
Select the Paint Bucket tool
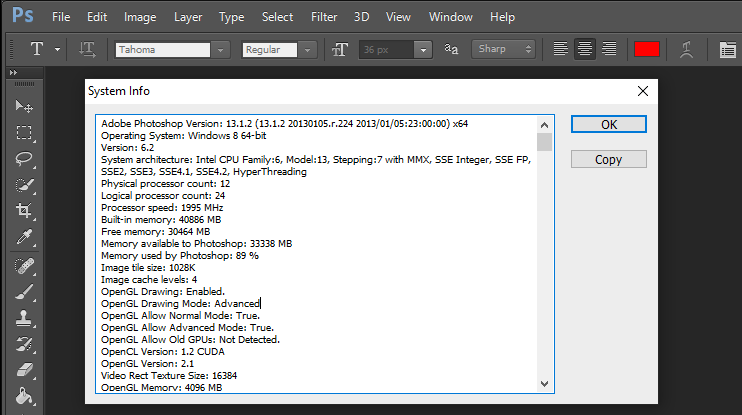tap(24, 396)
